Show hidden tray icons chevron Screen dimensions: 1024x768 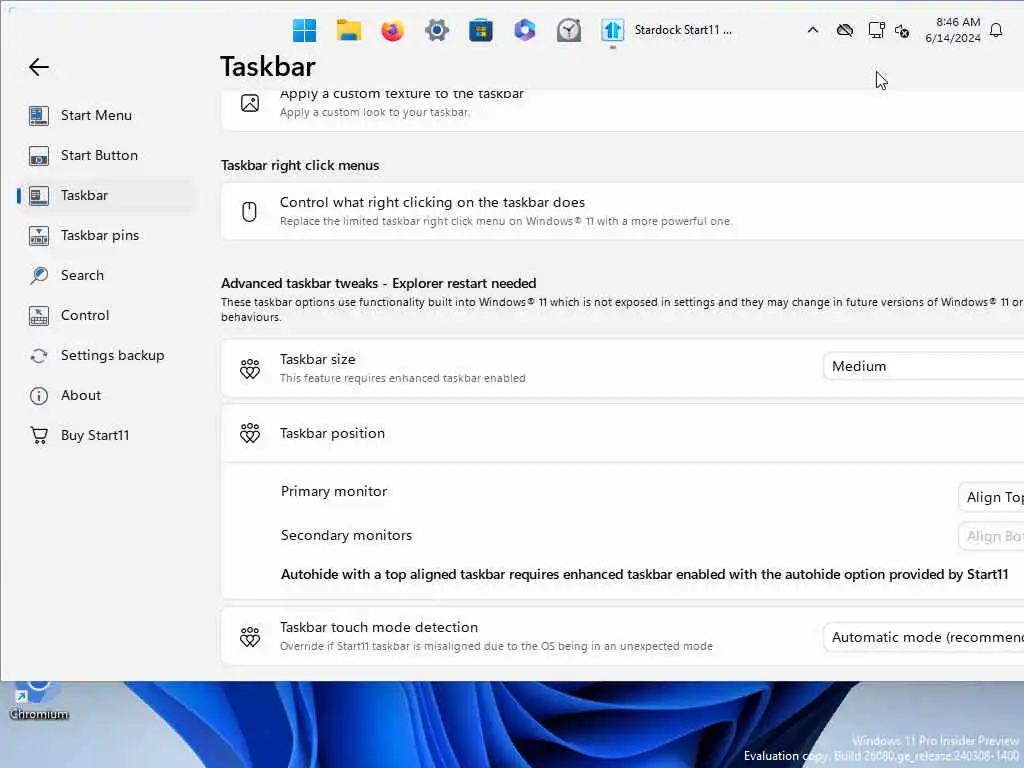click(x=812, y=30)
